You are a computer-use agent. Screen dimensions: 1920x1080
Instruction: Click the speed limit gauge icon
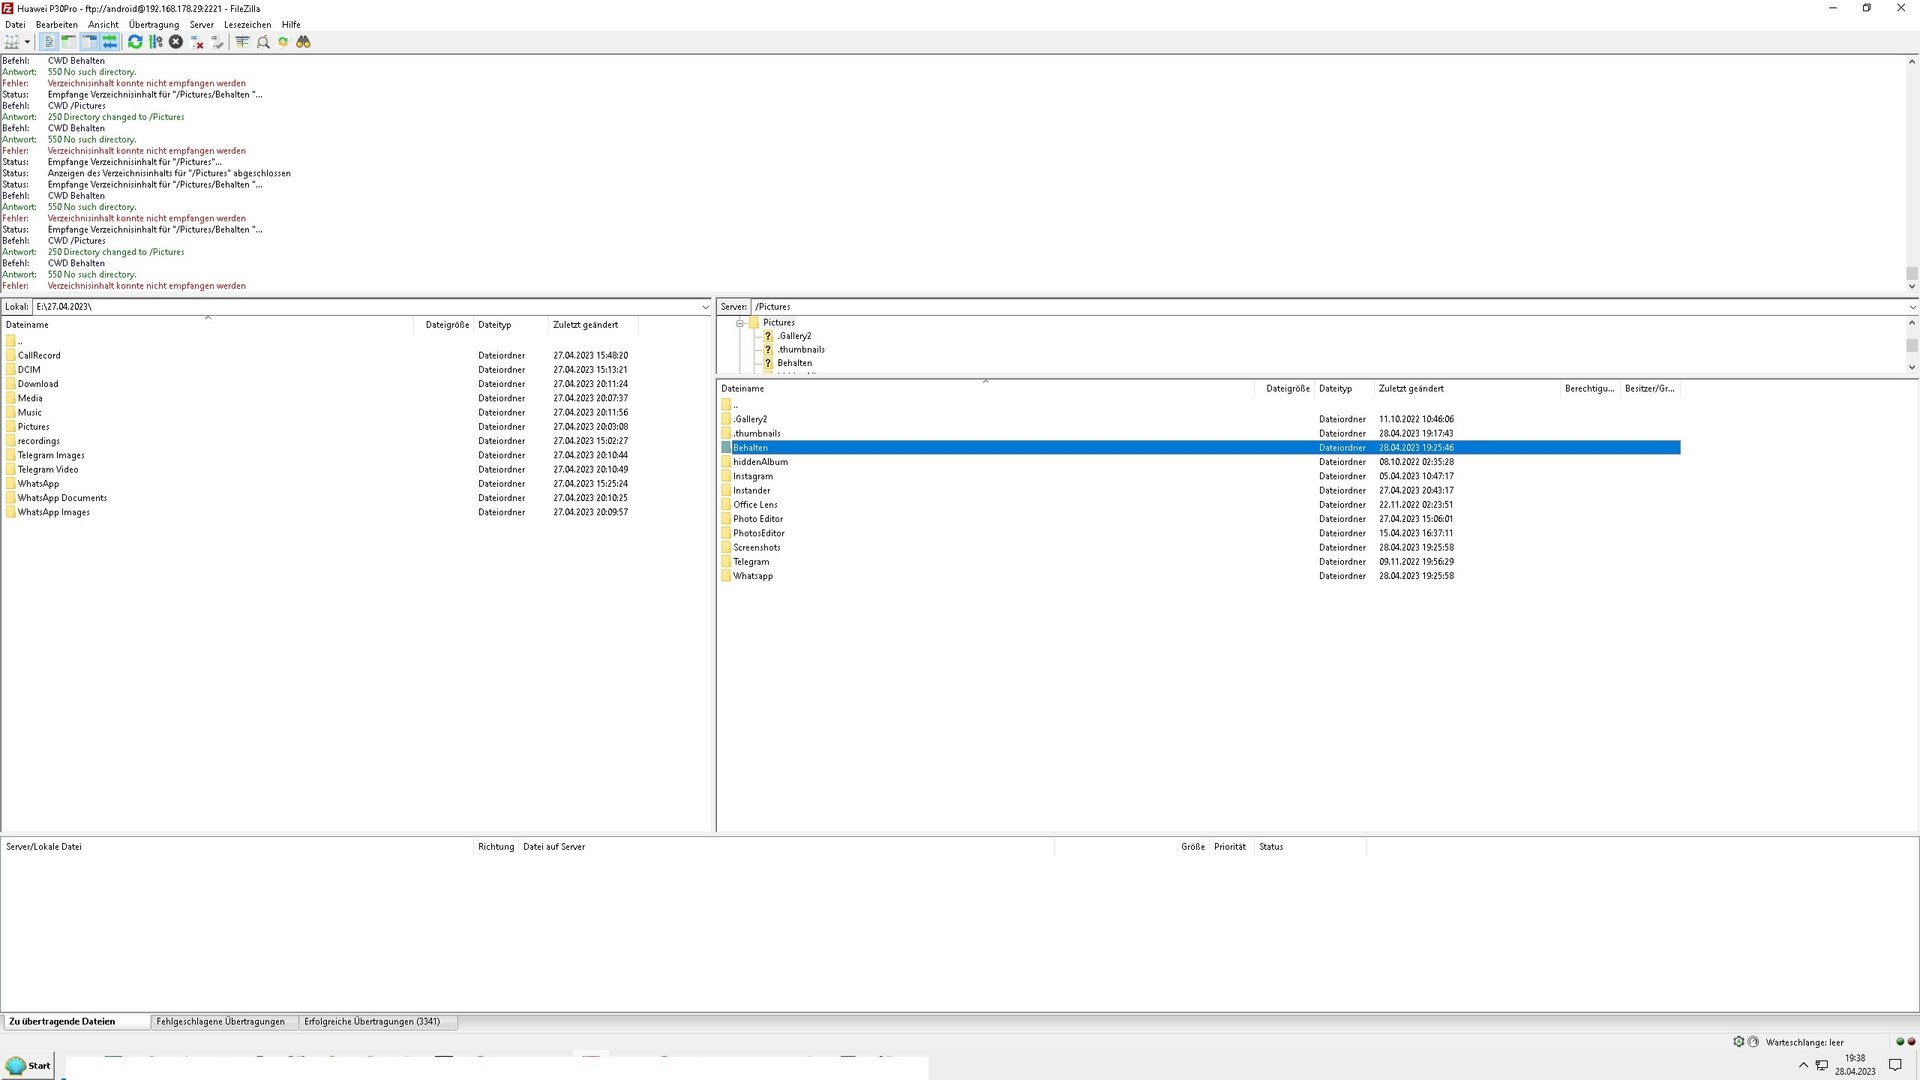point(1753,1041)
